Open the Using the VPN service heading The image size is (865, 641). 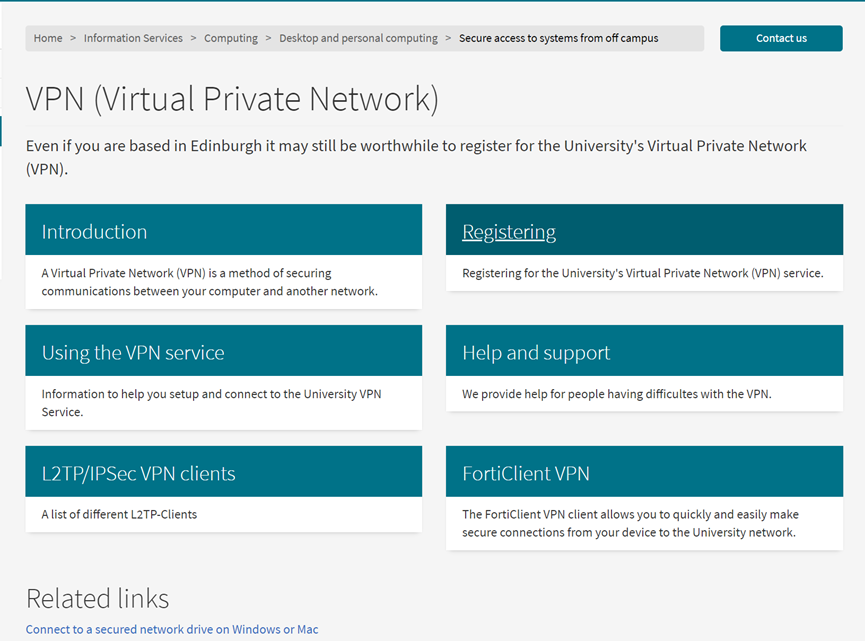click(133, 353)
